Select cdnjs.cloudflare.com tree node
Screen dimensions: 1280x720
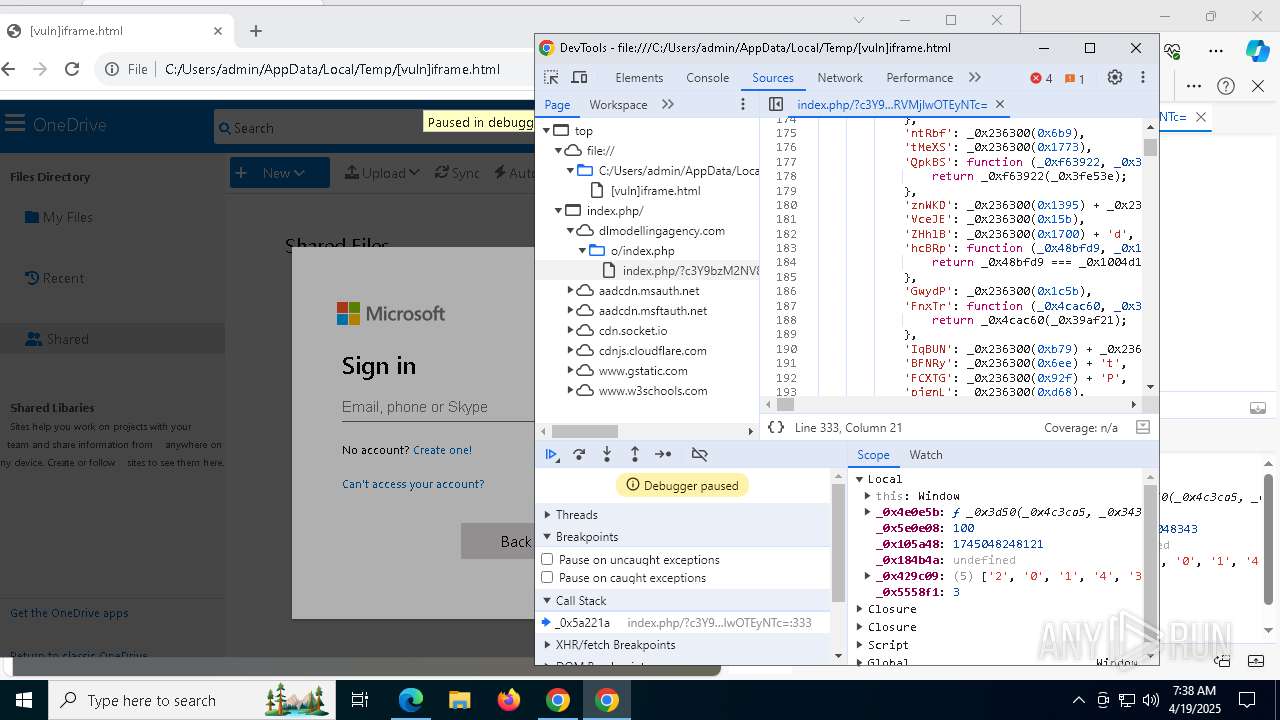point(653,350)
